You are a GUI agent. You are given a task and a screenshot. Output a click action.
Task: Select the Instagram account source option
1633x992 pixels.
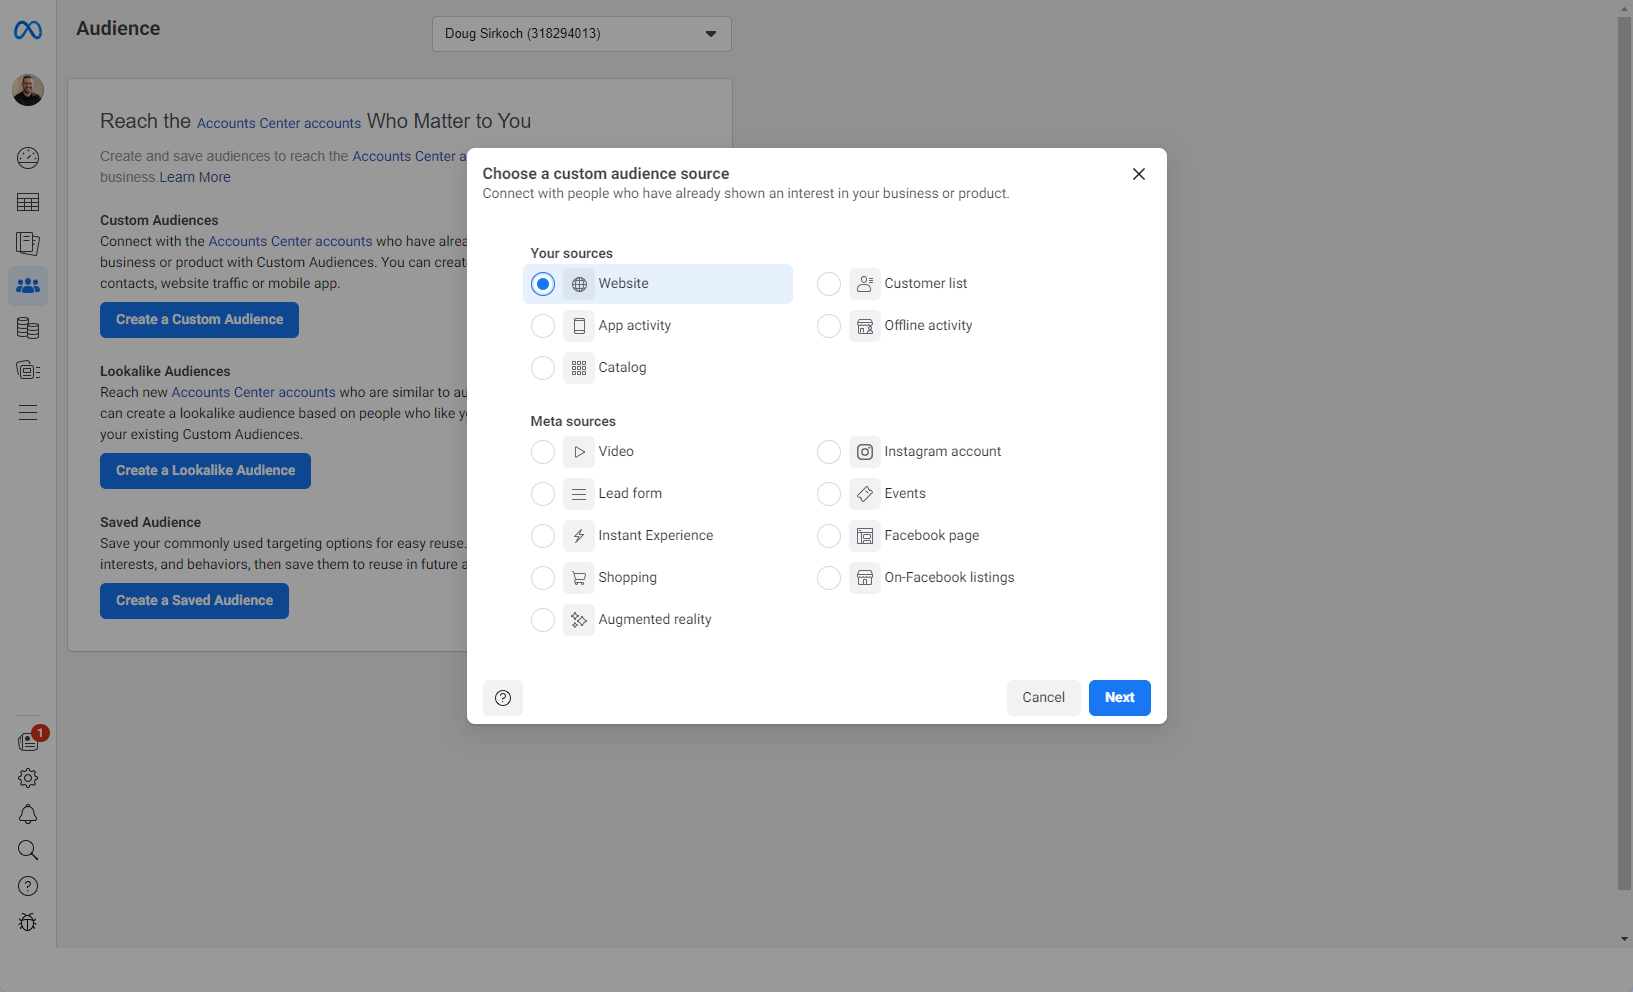pyautogui.click(x=828, y=451)
